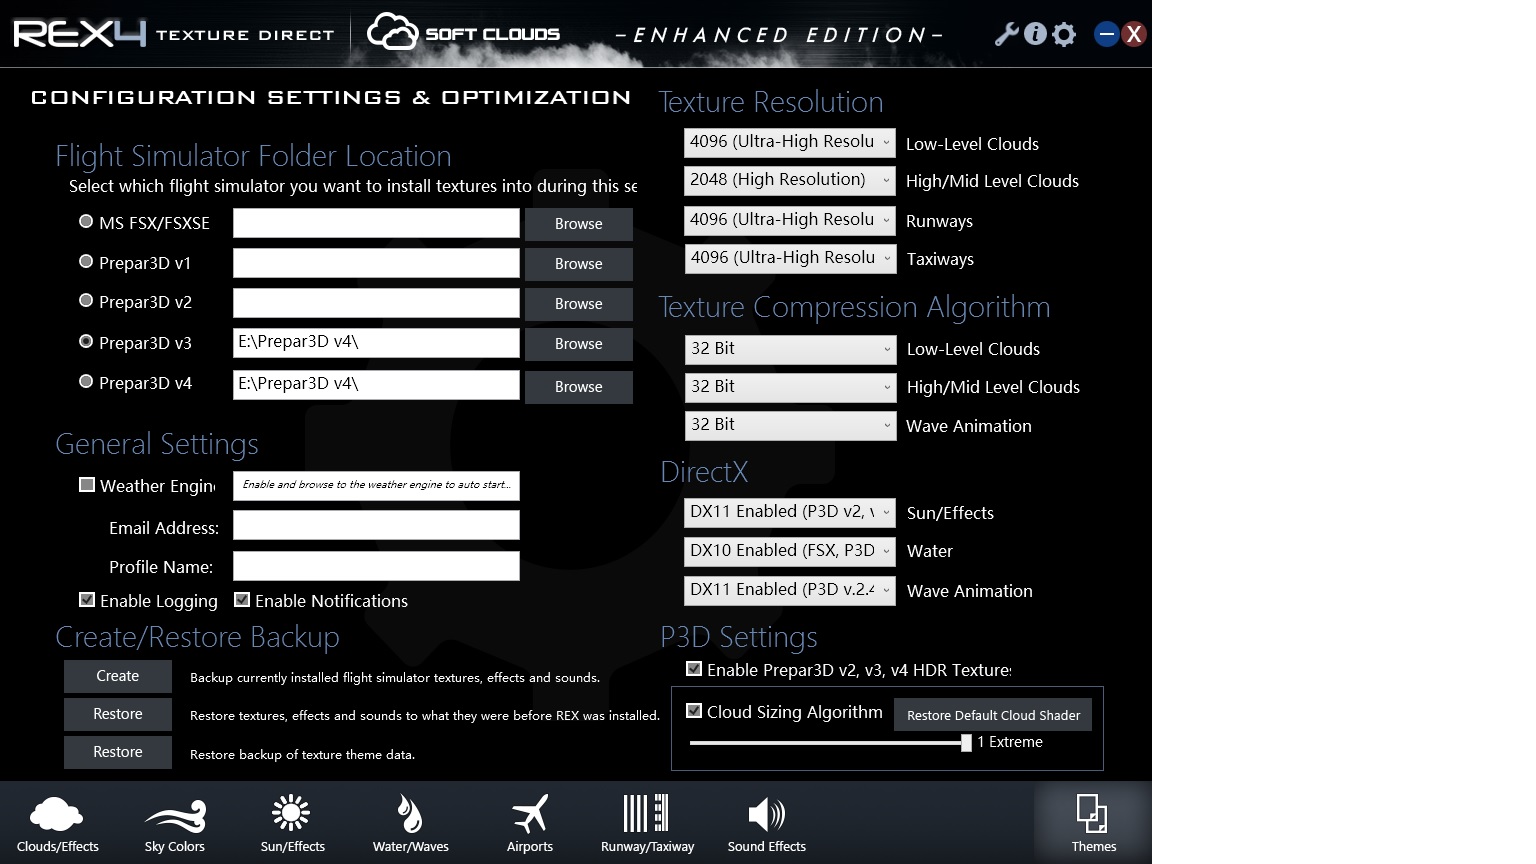Open the Clouds/Effects section
Viewport: 1536px width, 864px height.
57,823
